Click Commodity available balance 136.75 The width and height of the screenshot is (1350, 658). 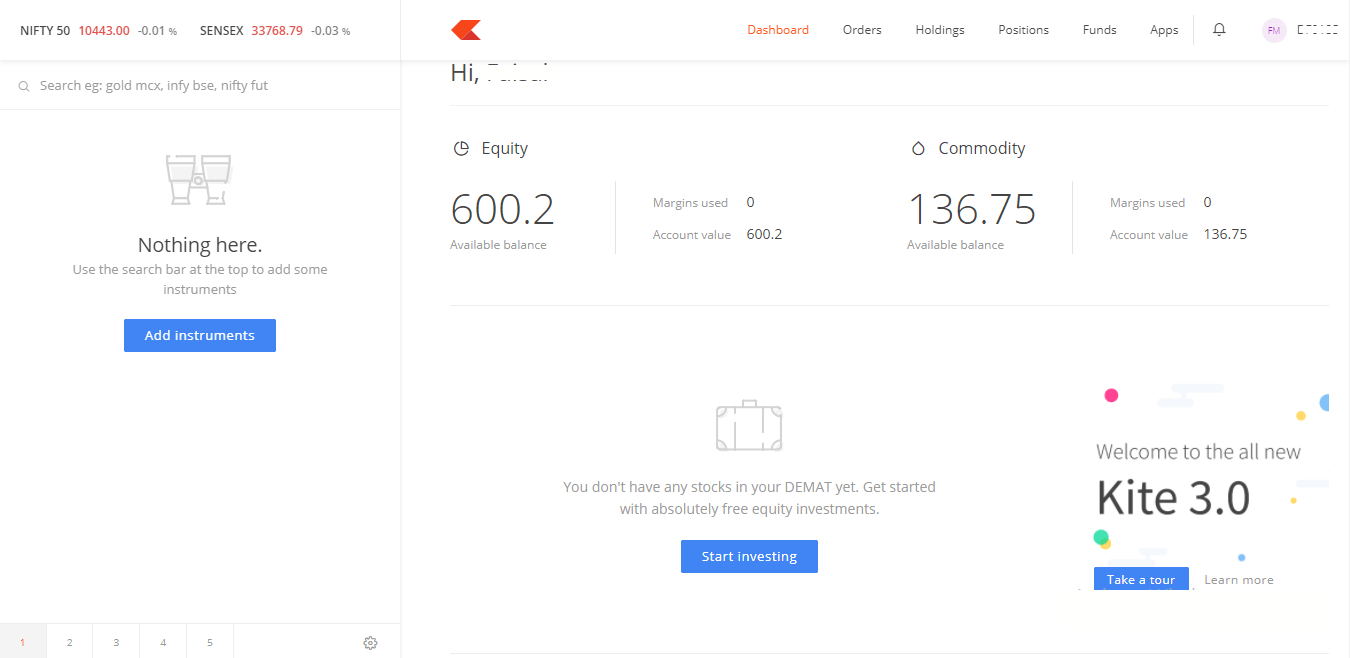pos(972,209)
